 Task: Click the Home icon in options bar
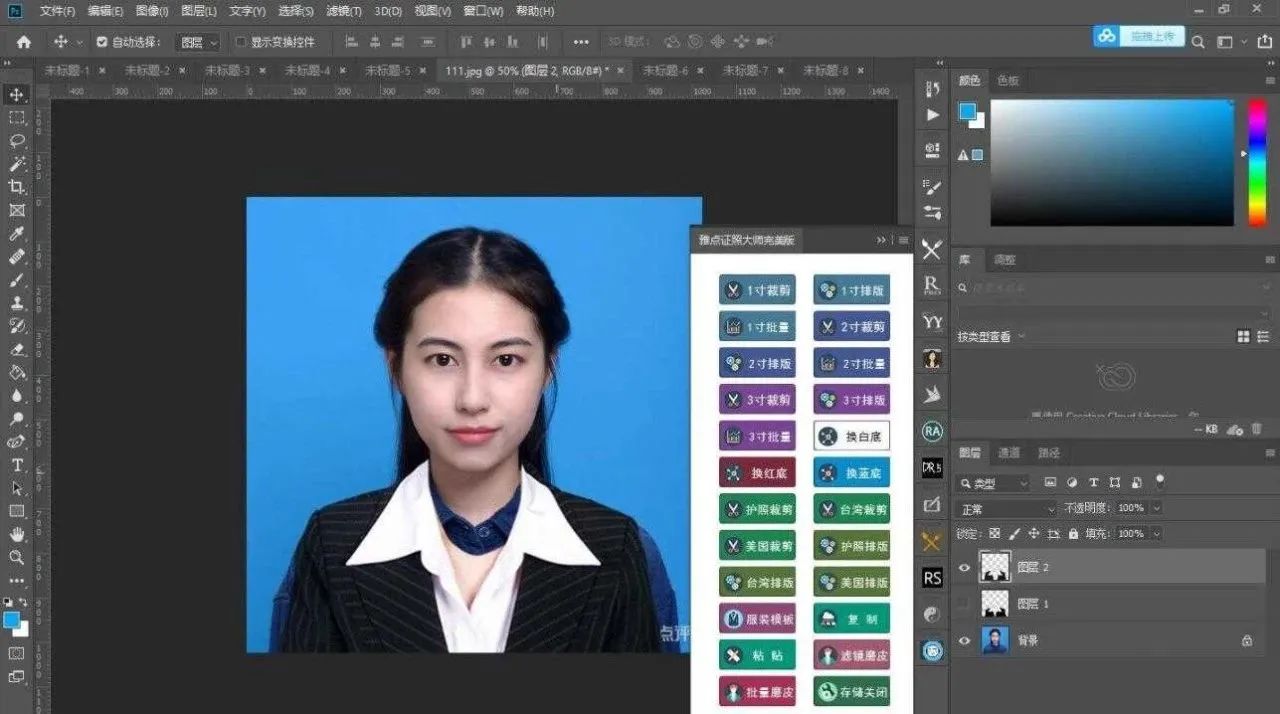click(24, 42)
